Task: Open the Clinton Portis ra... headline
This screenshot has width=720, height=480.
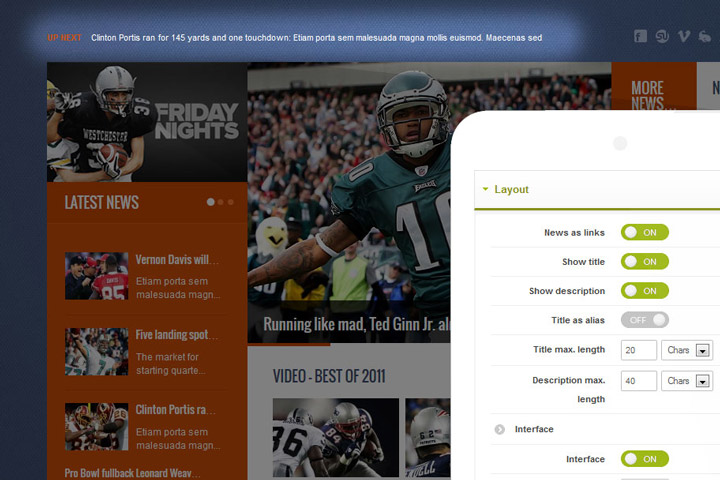Action: click(x=175, y=409)
